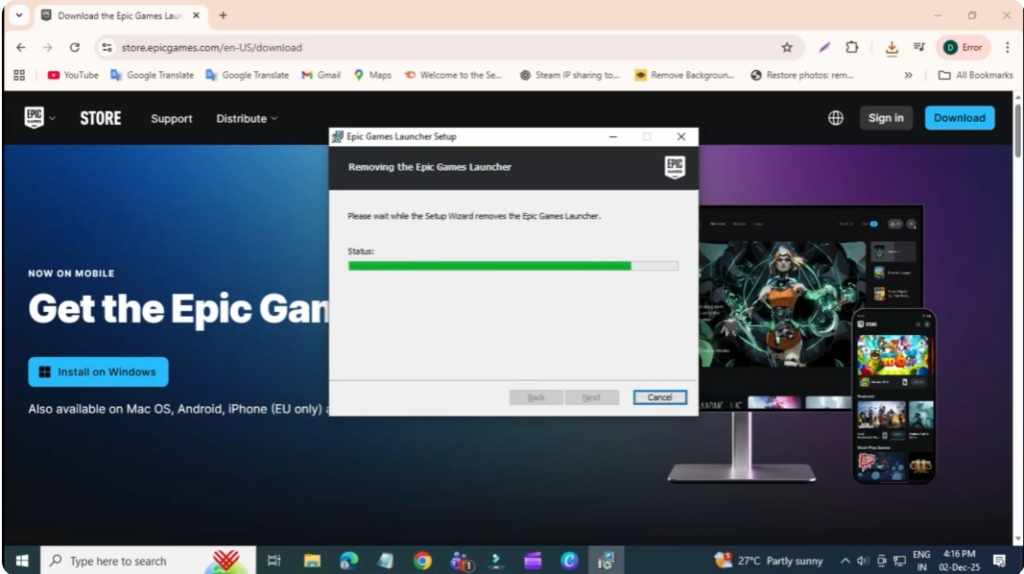Image resolution: width=1024 pixels, height=574 pixels.
Task: Open the Windows Start menu
Action: [x=22, y=561]
